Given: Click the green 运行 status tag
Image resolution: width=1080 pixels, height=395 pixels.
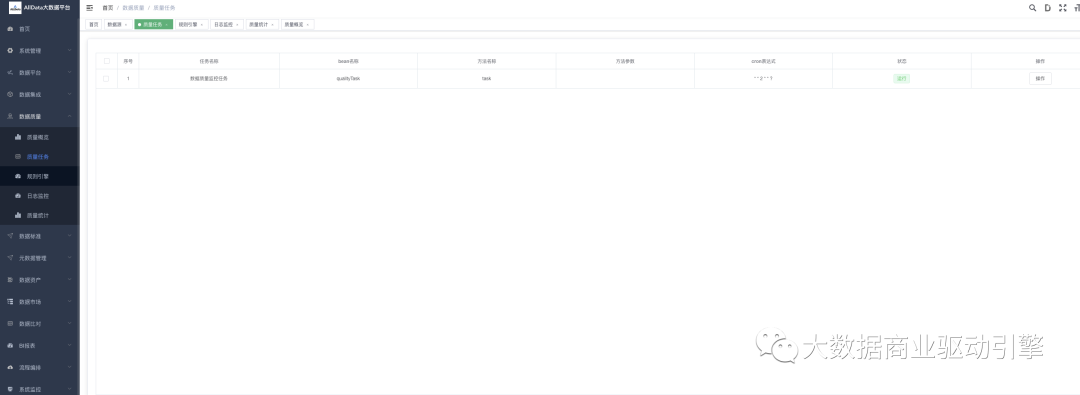Looking at the screenshot, I should click(x=901, y=79).
